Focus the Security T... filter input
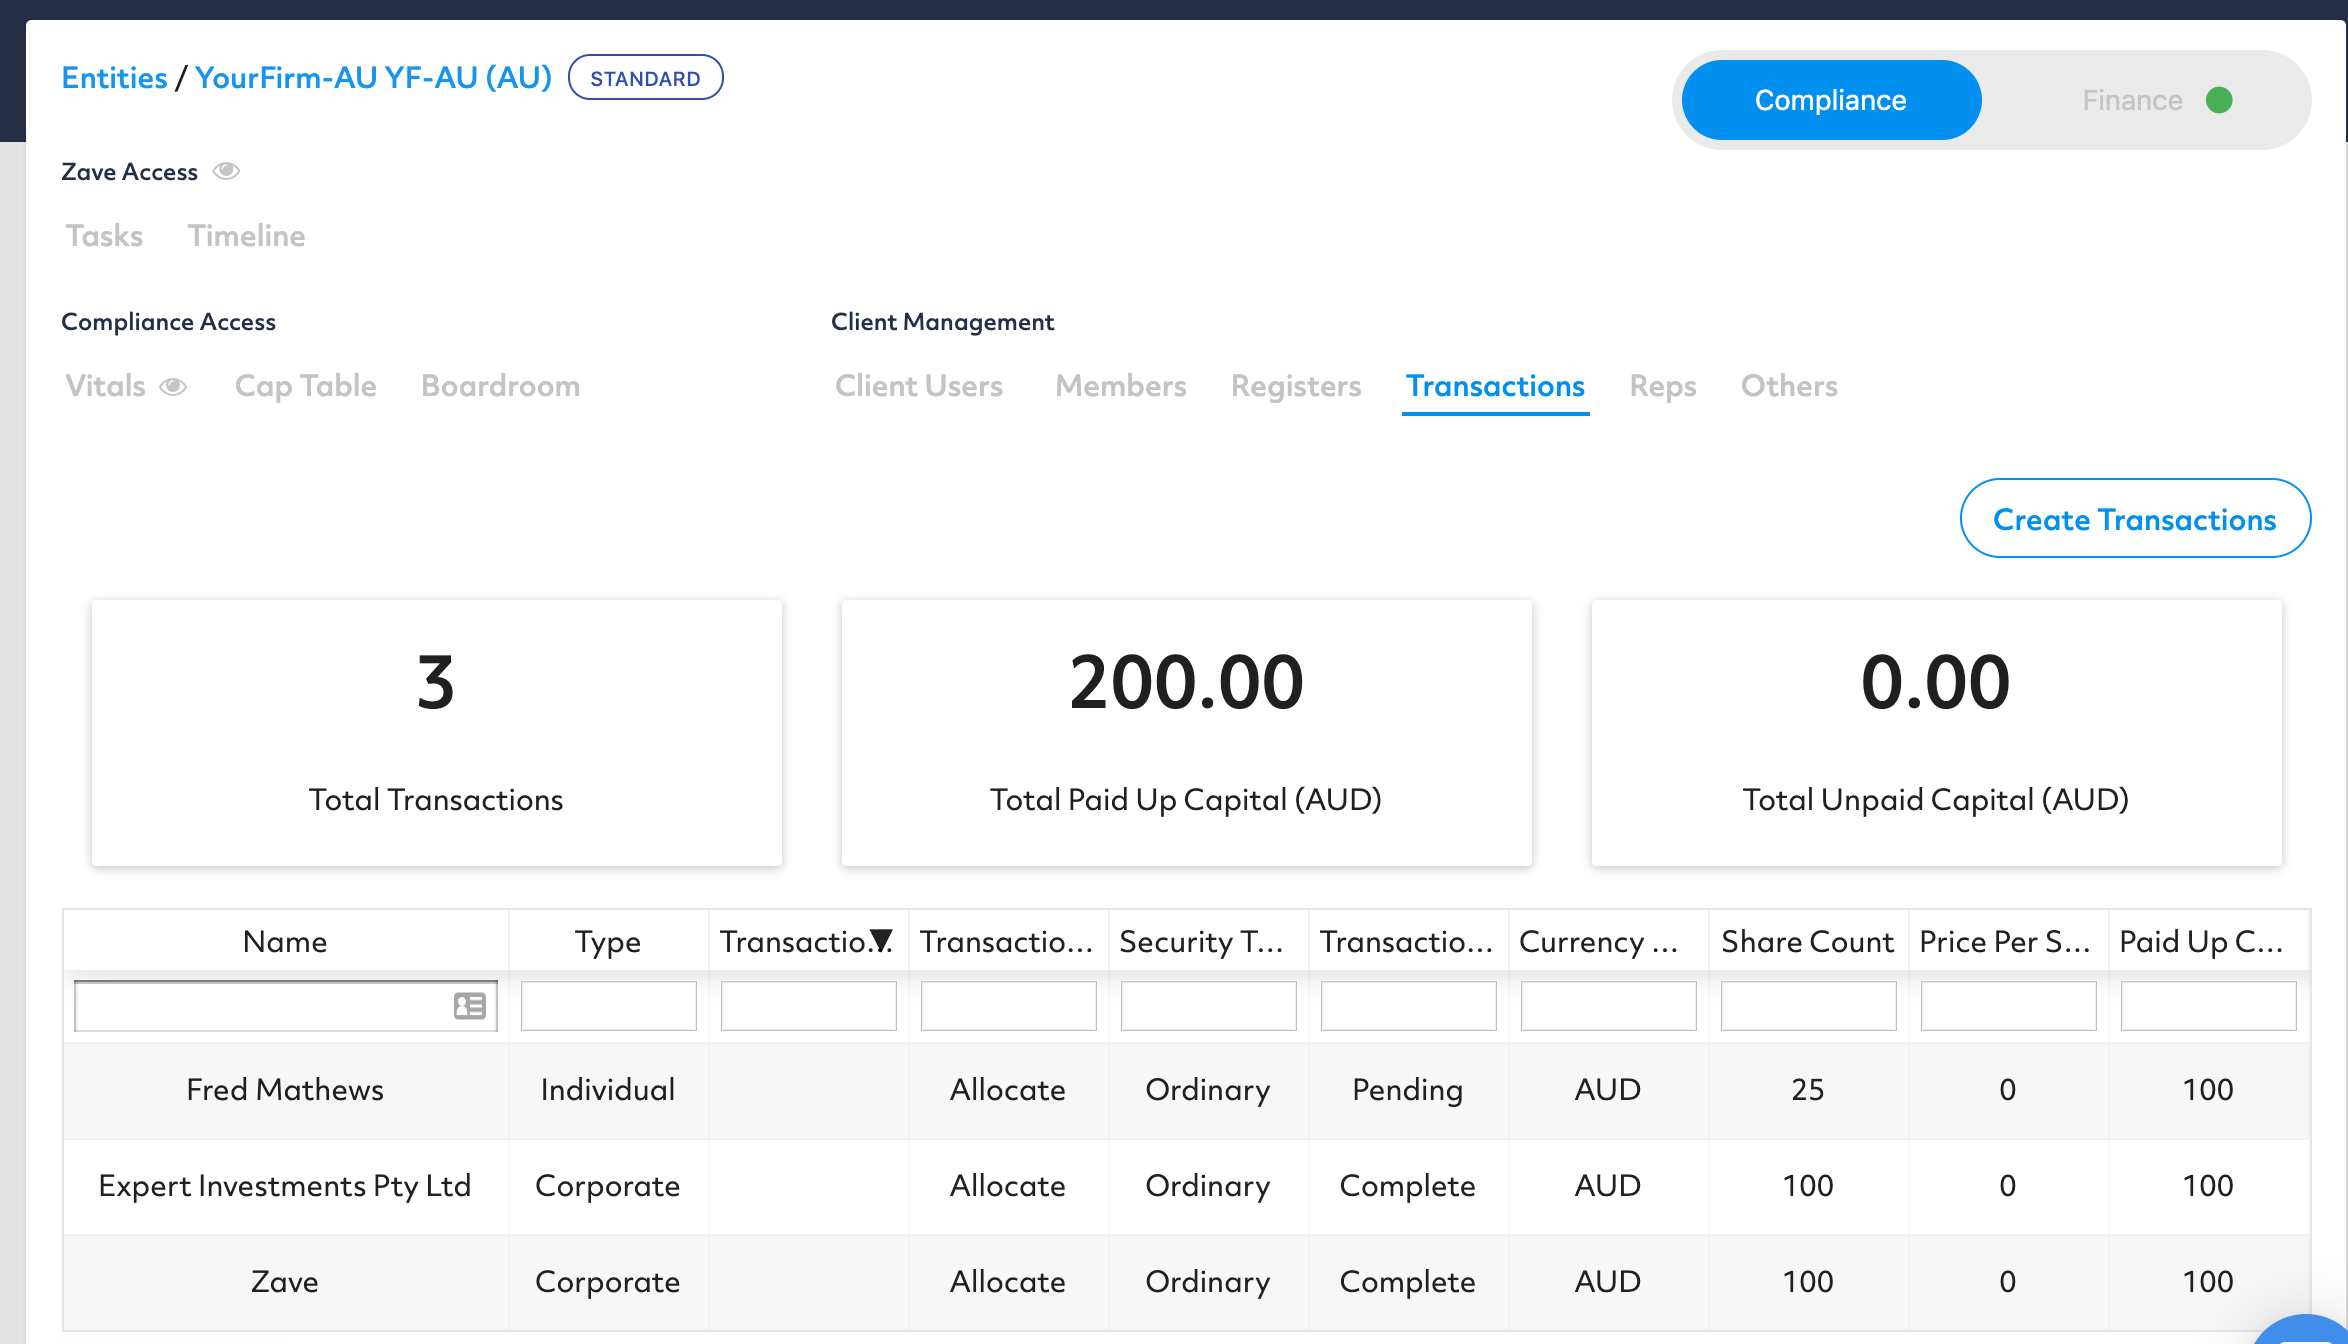Viewport: 2348px width, 1344px height. (1209, 1006)
